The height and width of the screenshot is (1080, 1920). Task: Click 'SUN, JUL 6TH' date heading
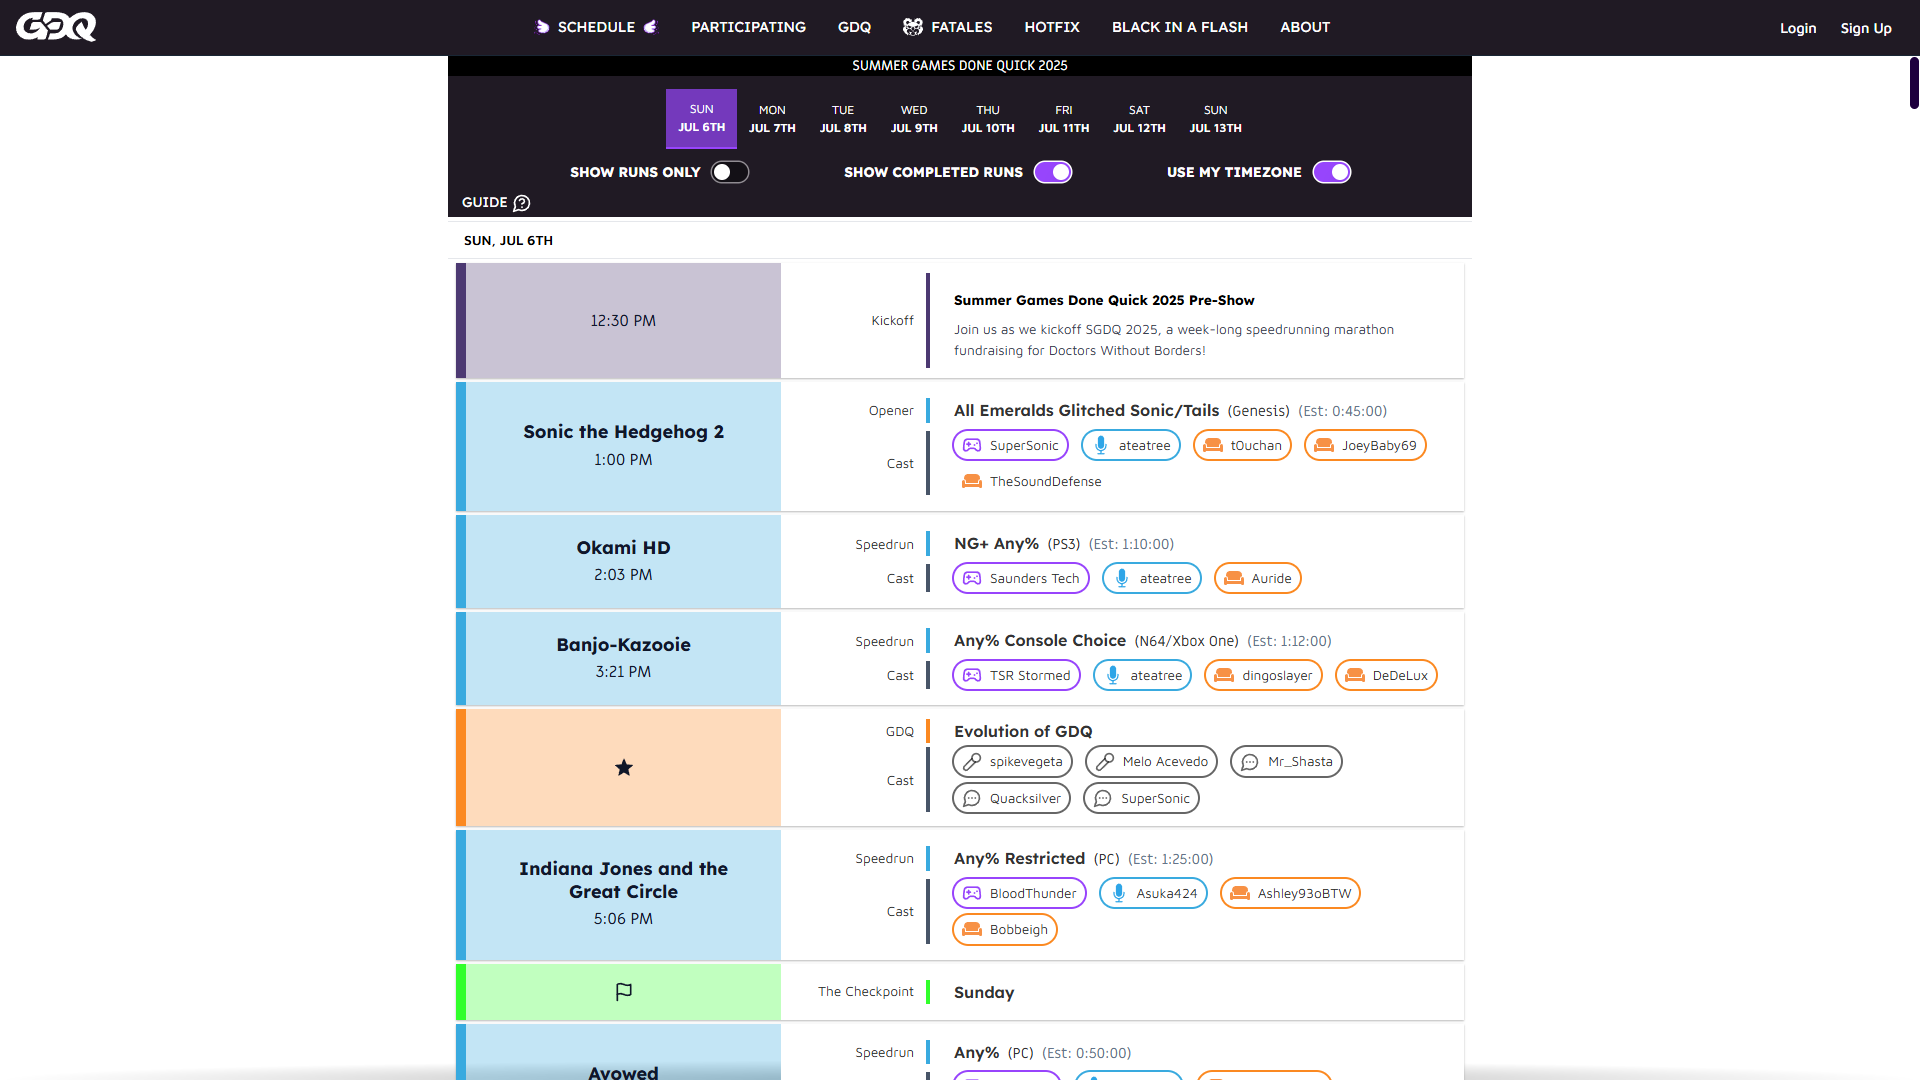tap(508, 240)
